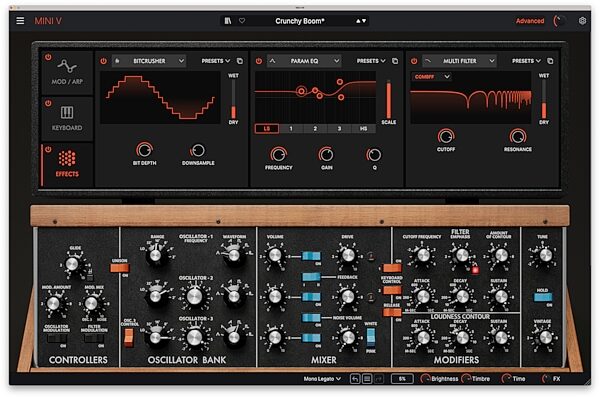The height and width of the screenshot is (397, 600).
Task: Click the Crunchy Boom preset name
Action: point(300,21)
